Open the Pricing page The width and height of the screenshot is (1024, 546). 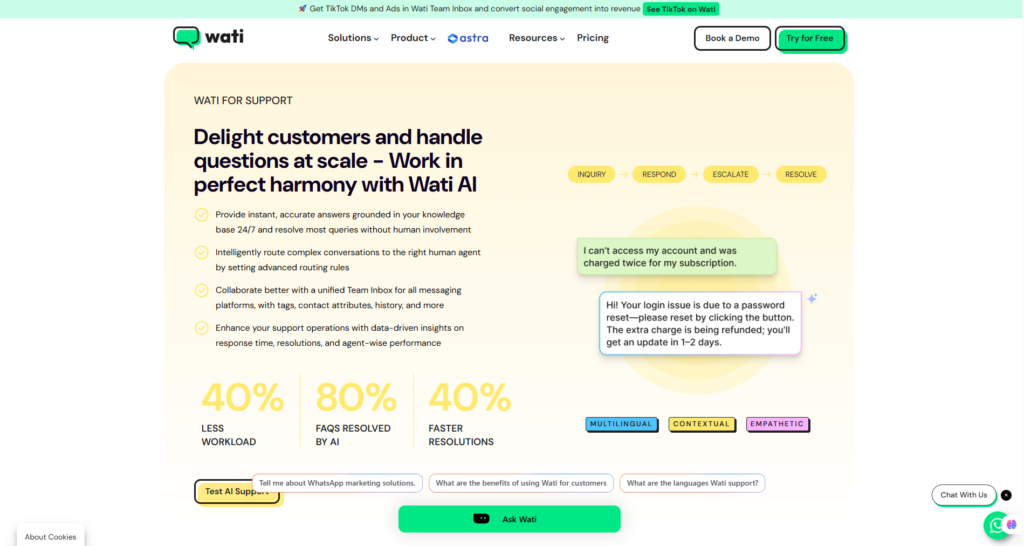(592, 38)
